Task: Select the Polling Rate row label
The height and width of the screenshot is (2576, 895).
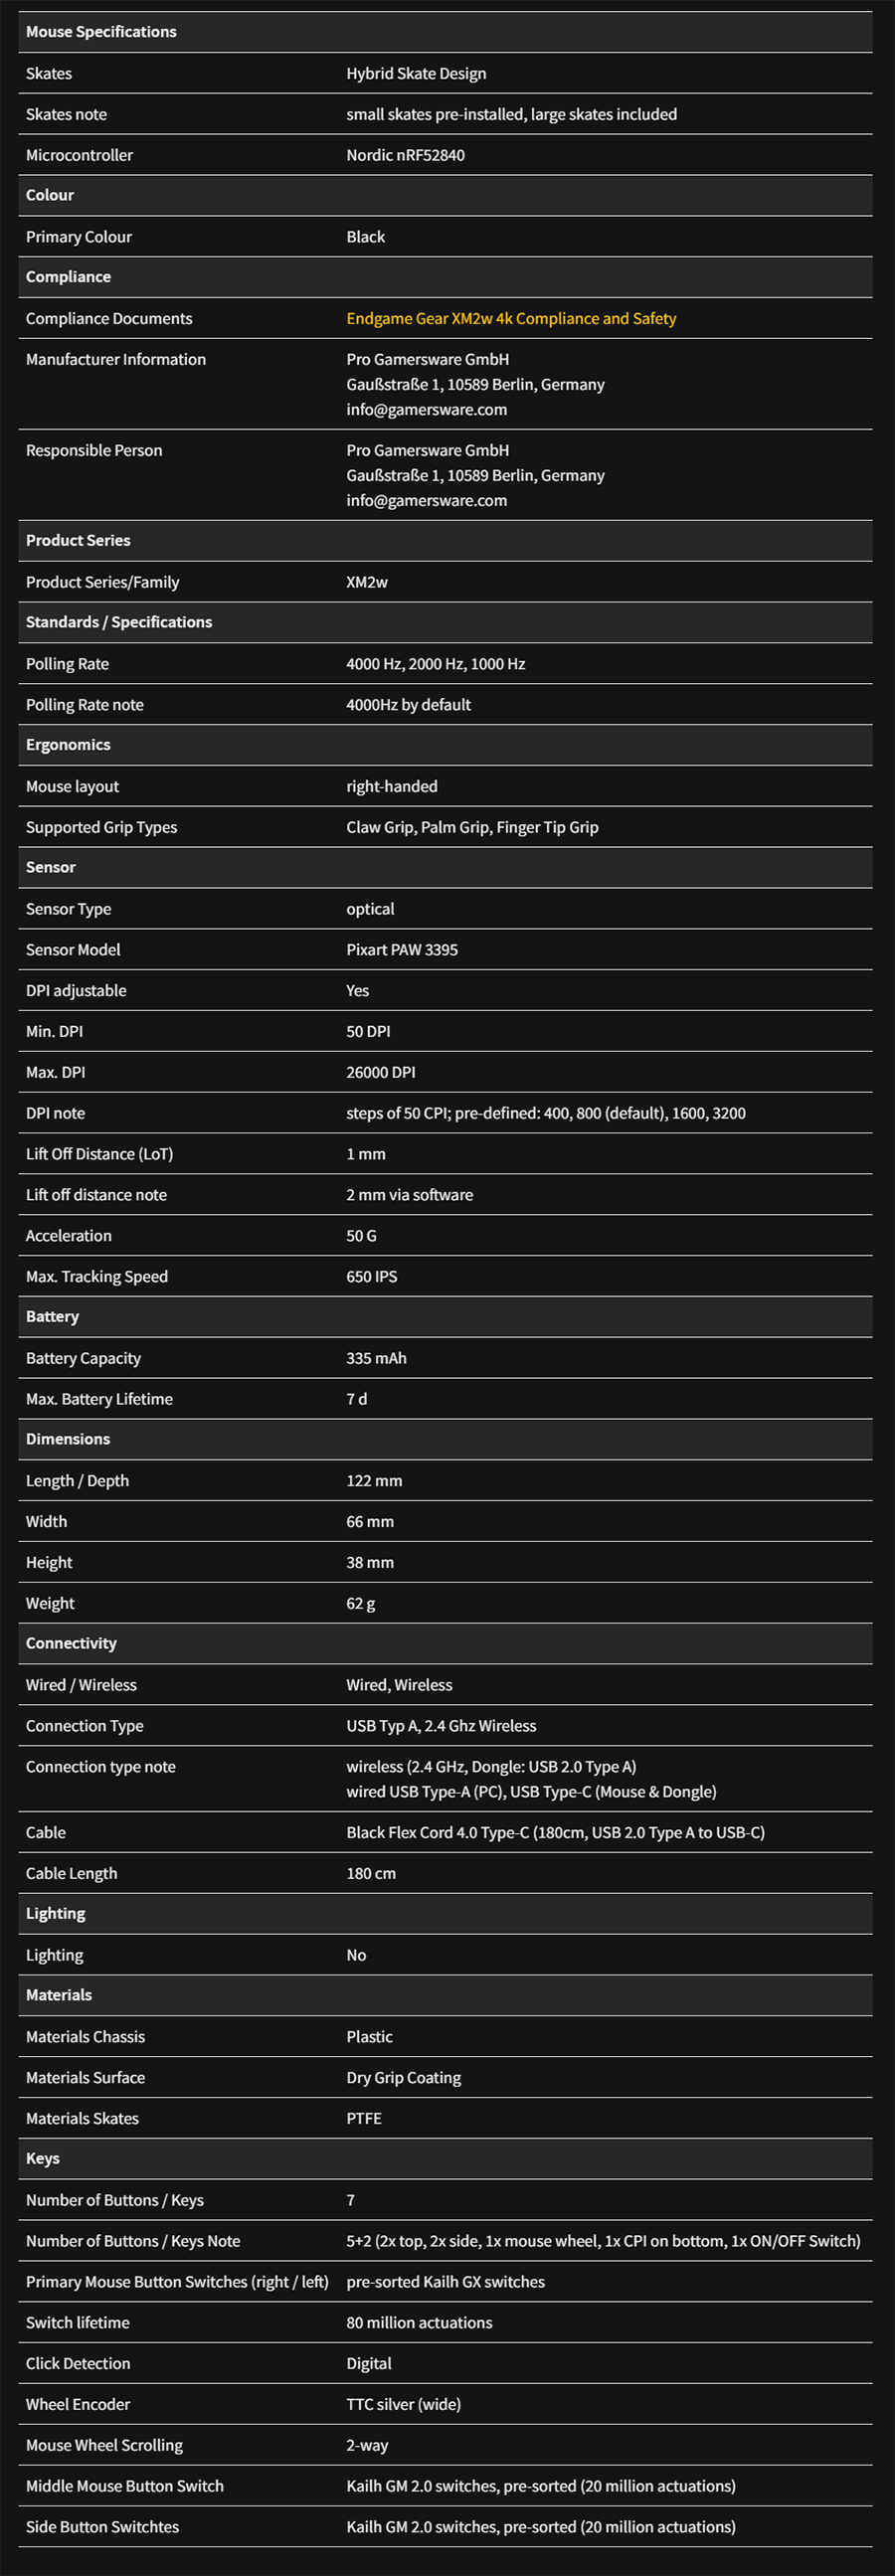Action: click(67, 664)
